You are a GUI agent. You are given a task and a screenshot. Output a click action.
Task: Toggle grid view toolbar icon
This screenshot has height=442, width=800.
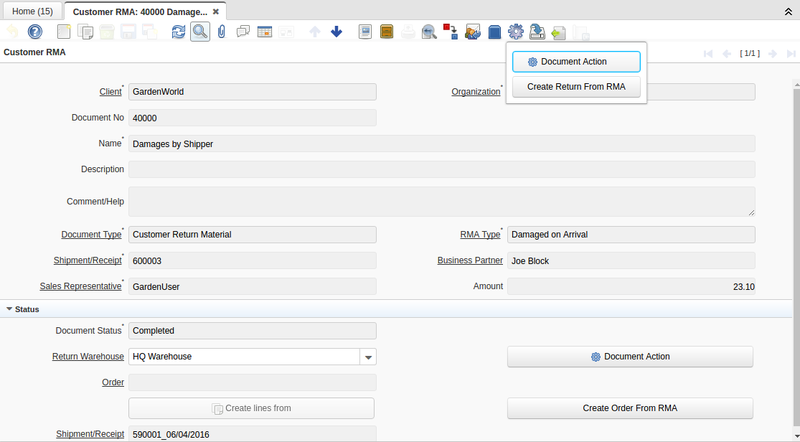pyautogui.click(x=265, y=32)
